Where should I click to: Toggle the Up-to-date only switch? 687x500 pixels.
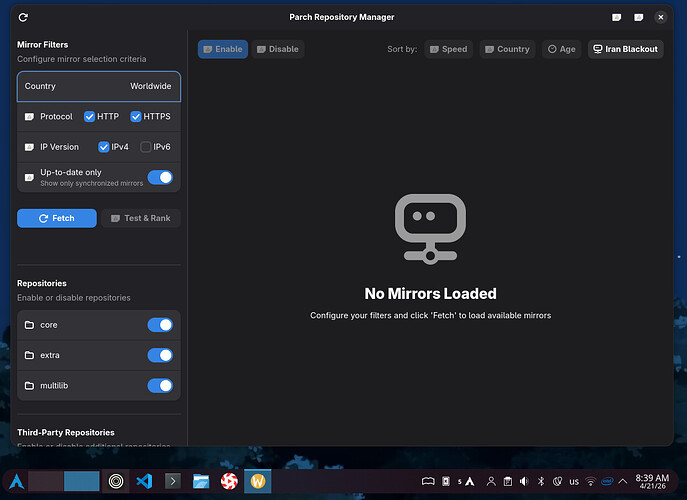[160, 177]
